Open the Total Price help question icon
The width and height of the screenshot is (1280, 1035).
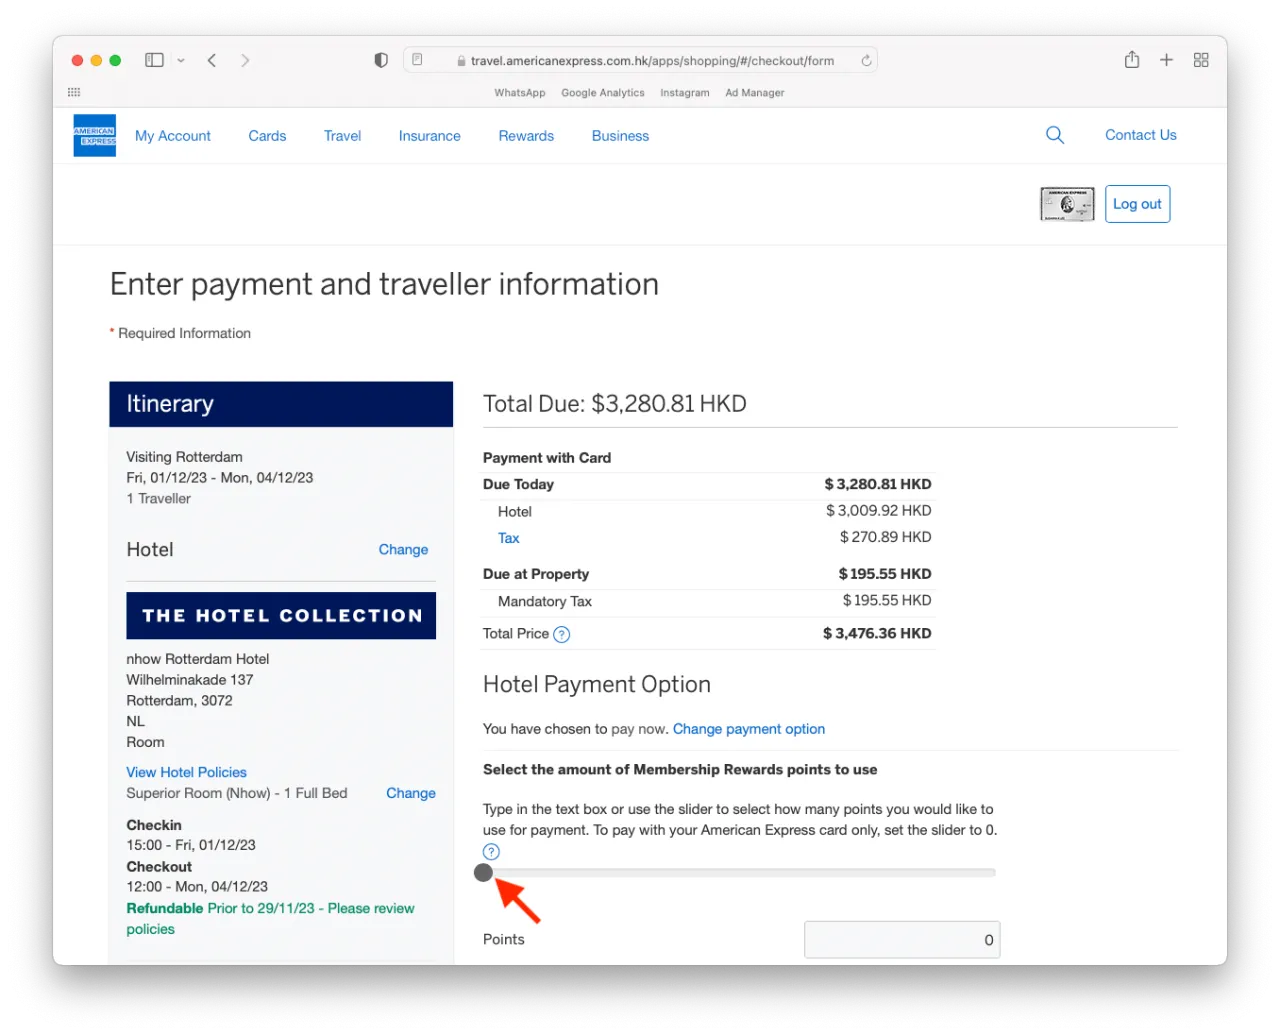coord(562,634)
